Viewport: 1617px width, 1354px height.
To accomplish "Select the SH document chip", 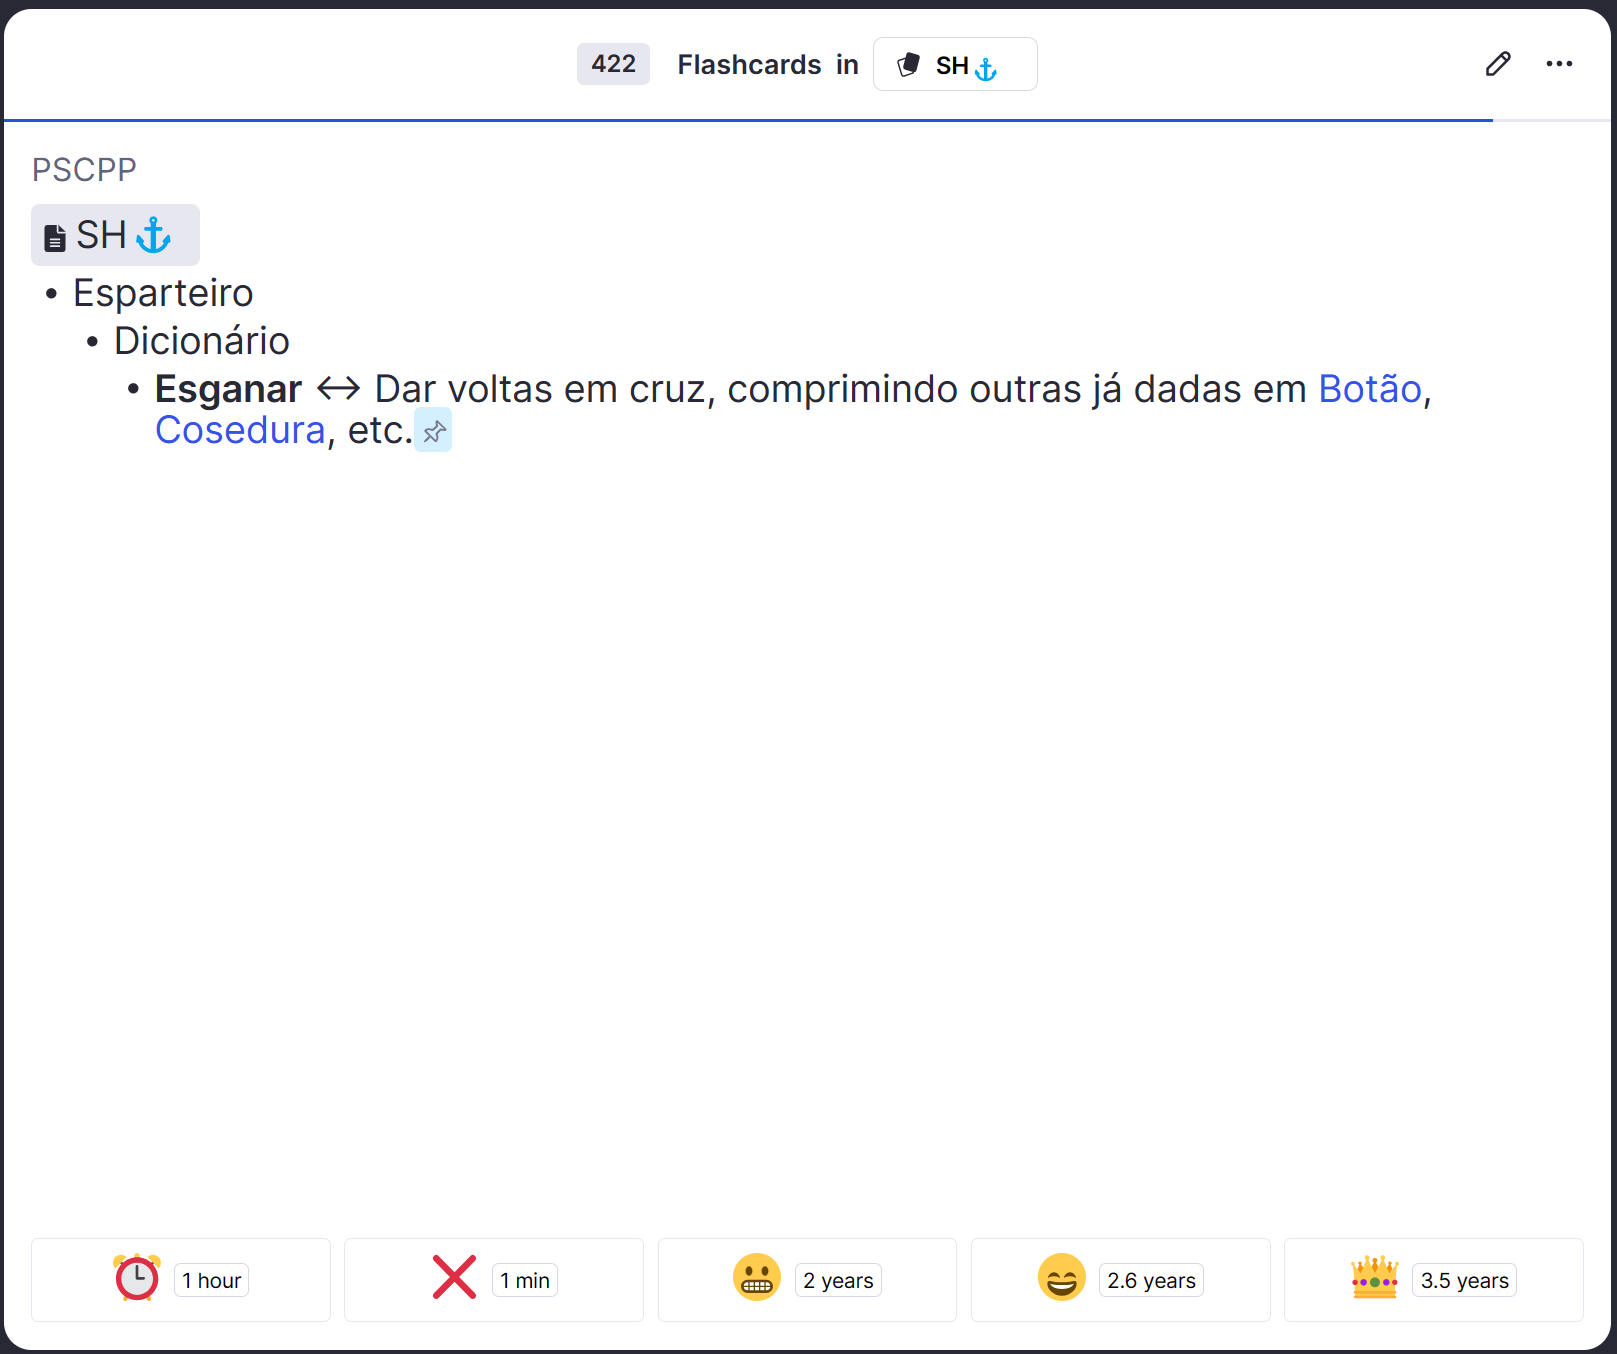I will [115, 235].
